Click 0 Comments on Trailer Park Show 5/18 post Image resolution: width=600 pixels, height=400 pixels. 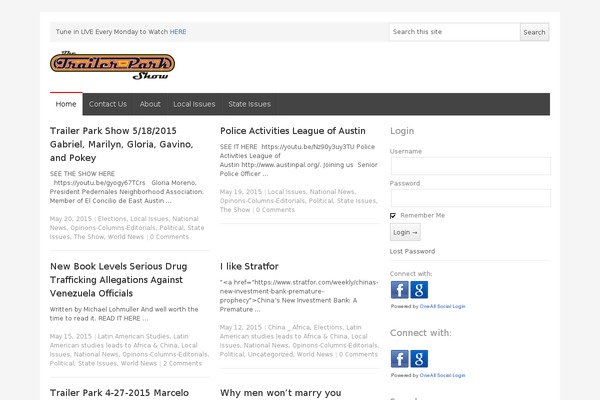pyautogui.click(x=169, y=237)
